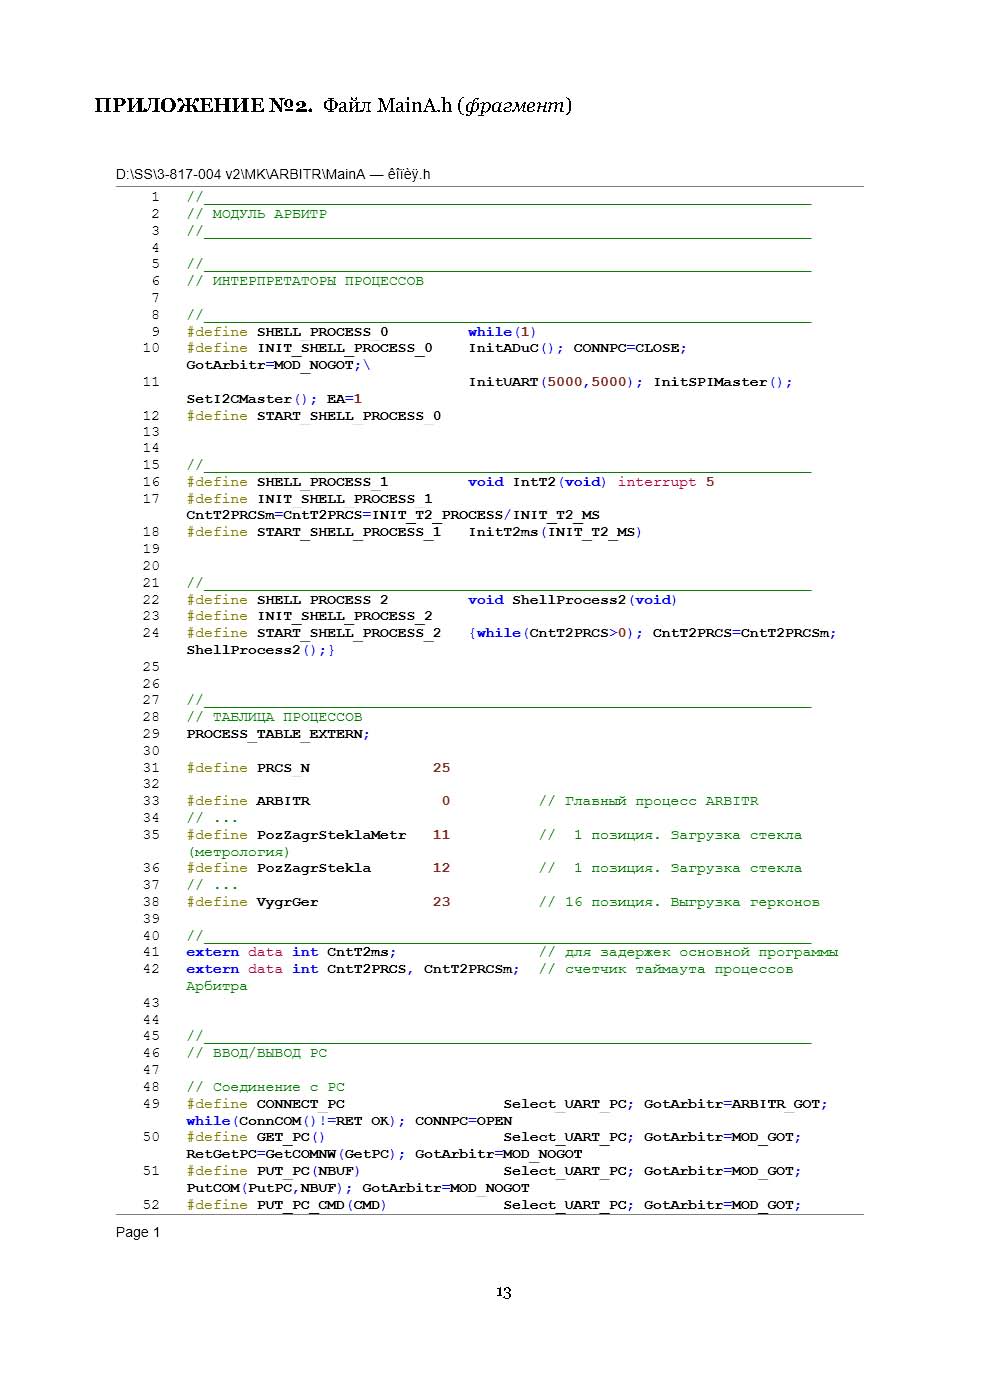Click the comment "// 16 позиция. Выгрузка герконов"
The height and width of the screenshot is (1392, 984).
point(679,902)
